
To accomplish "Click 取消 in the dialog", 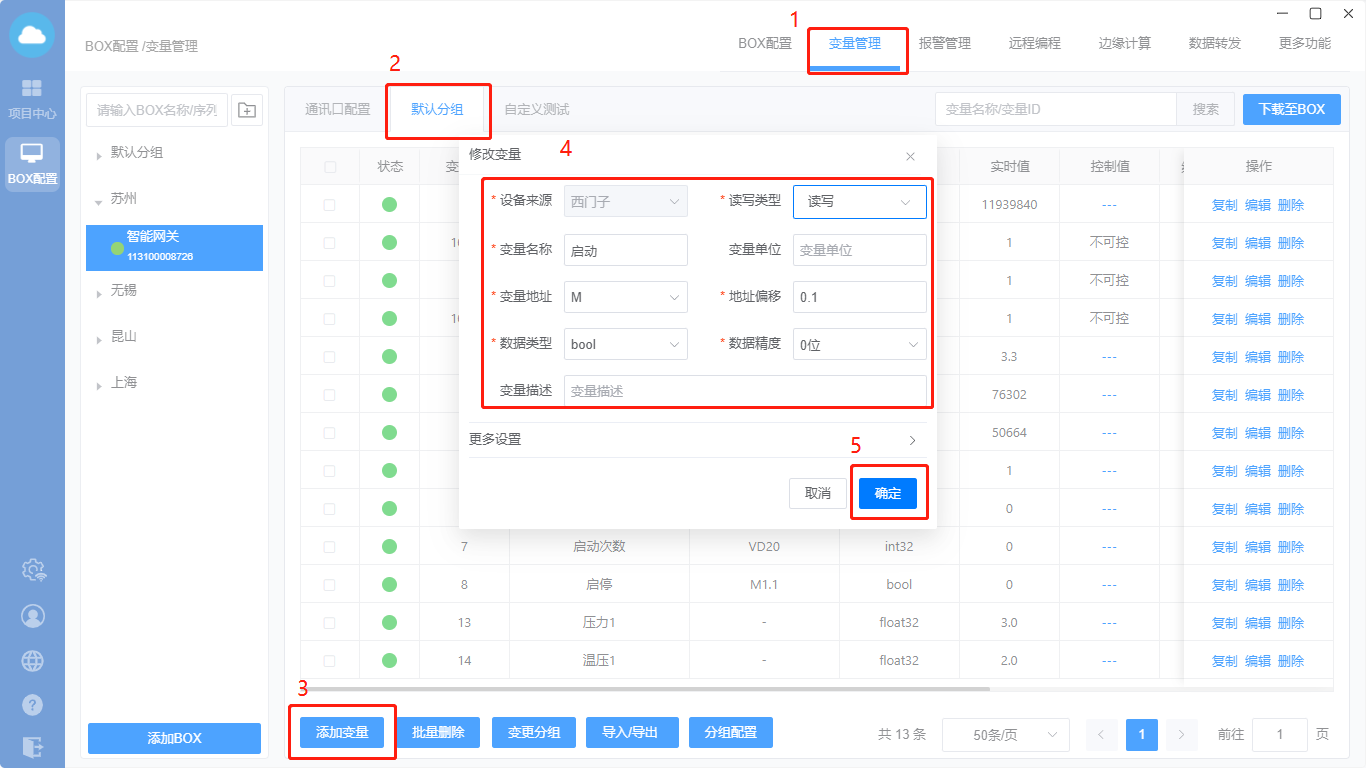I will pyautogui.click(x=818, y=493).
